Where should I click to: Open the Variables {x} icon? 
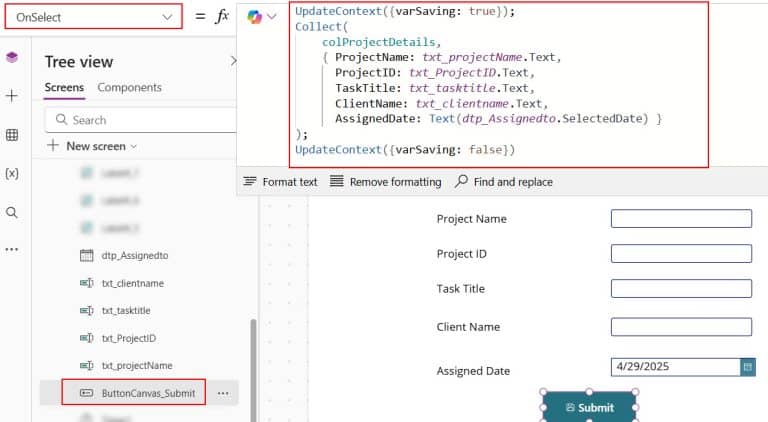(x=12, y=173)
